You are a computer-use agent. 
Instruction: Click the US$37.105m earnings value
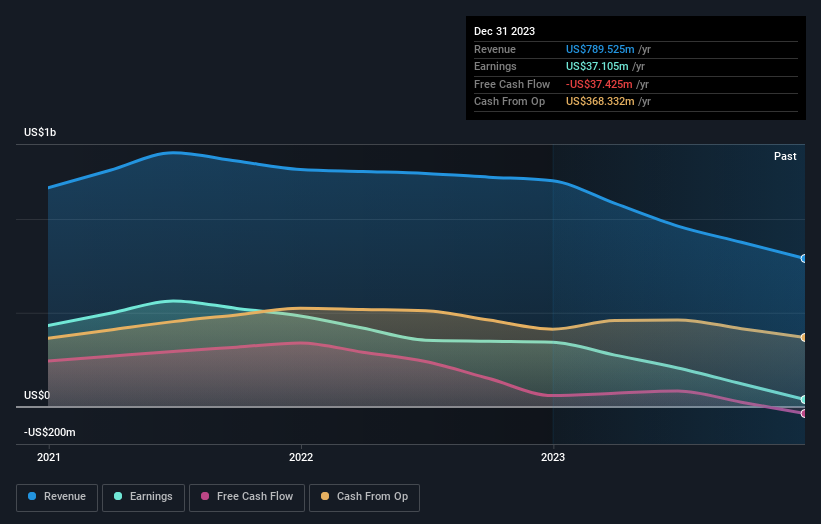(x=597, y=66)
